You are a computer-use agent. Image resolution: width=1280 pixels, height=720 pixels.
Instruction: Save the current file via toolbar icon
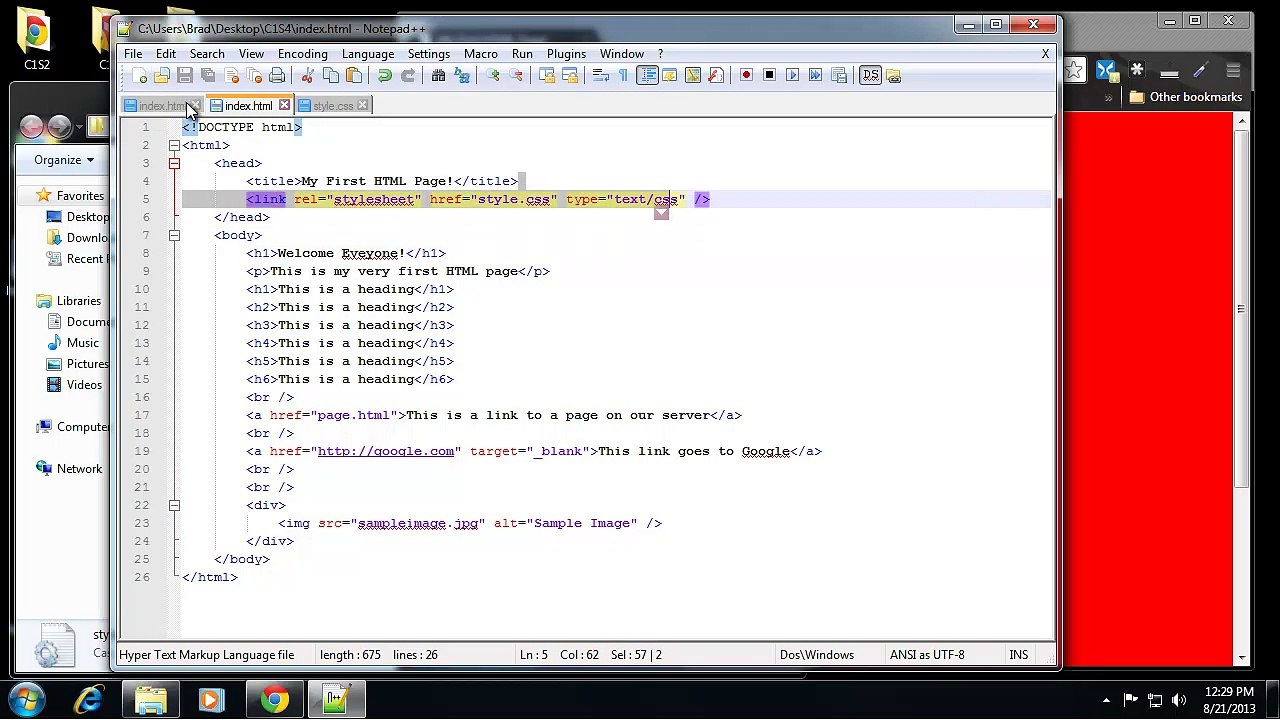pos(185,76)
